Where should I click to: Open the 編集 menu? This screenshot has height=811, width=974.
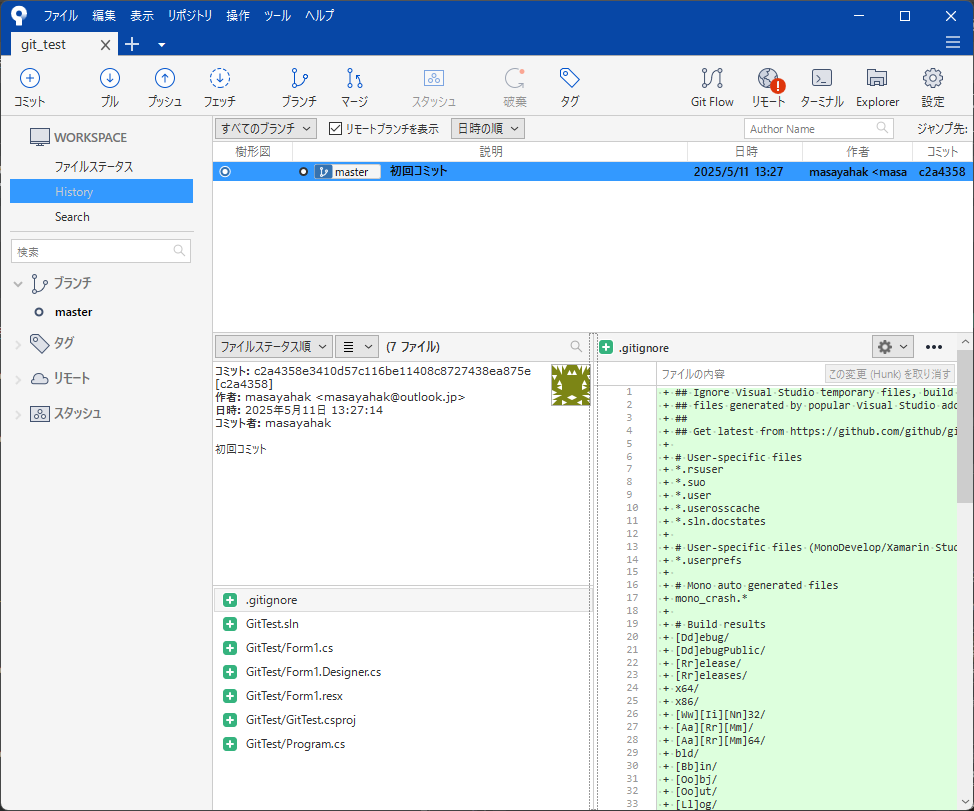[104, 15]
